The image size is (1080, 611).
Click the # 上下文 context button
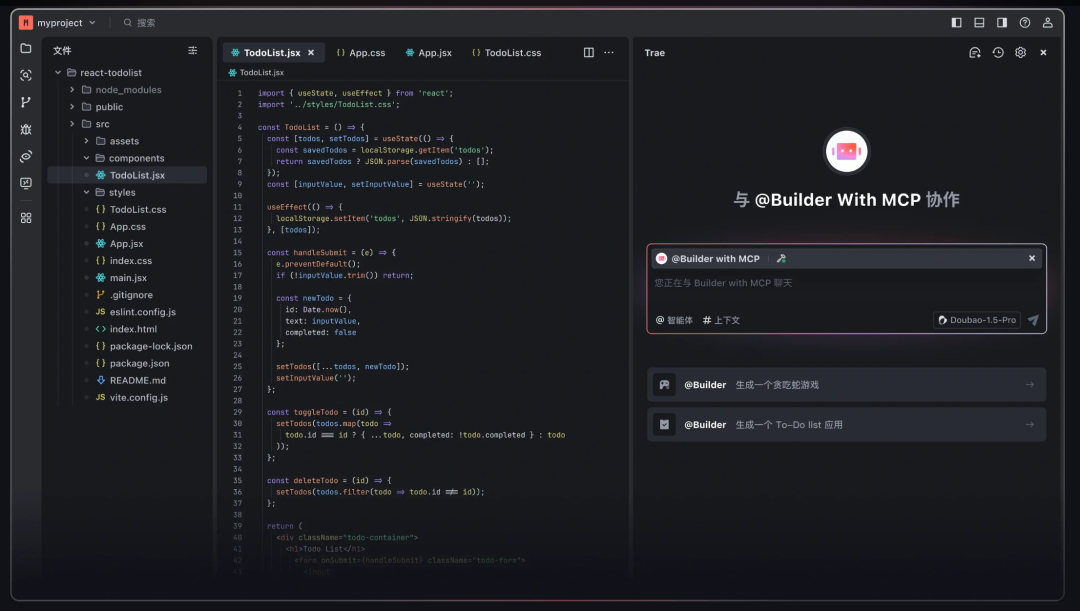click(x=721, y=320)
